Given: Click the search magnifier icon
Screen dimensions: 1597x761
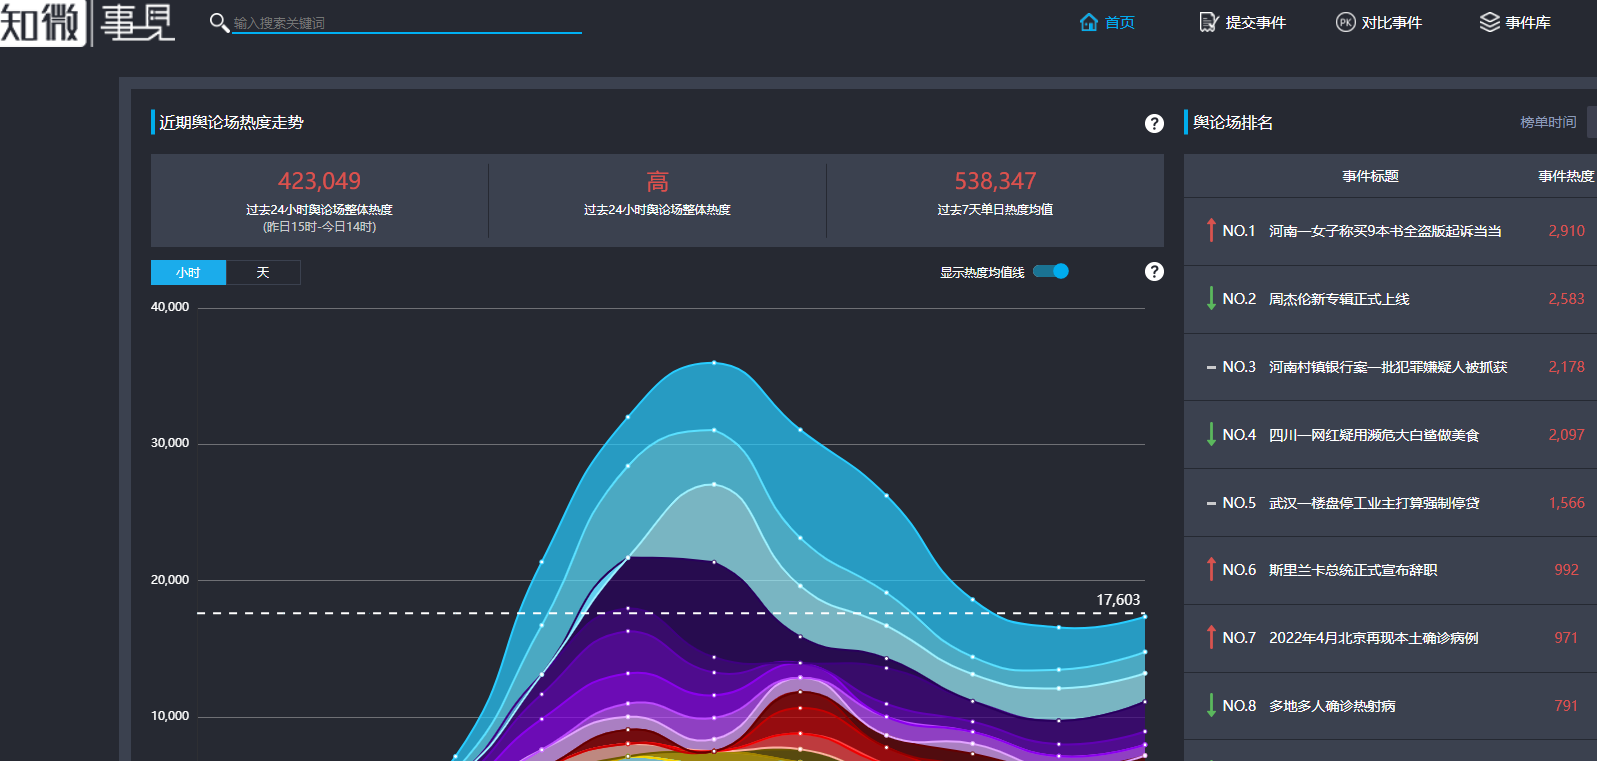Looking at the screenshot, I should [219, 22].
